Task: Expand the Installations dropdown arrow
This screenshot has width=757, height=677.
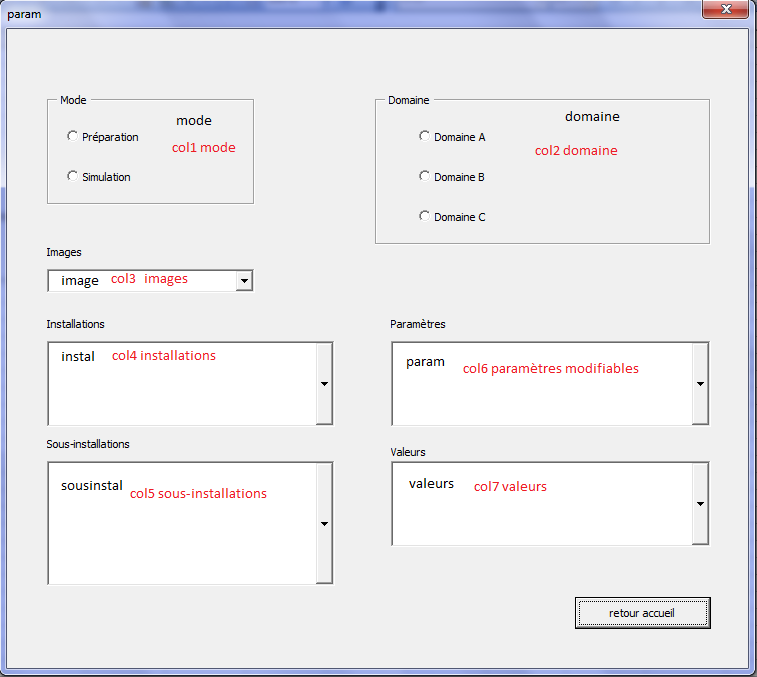Action: tap(324, 384)
